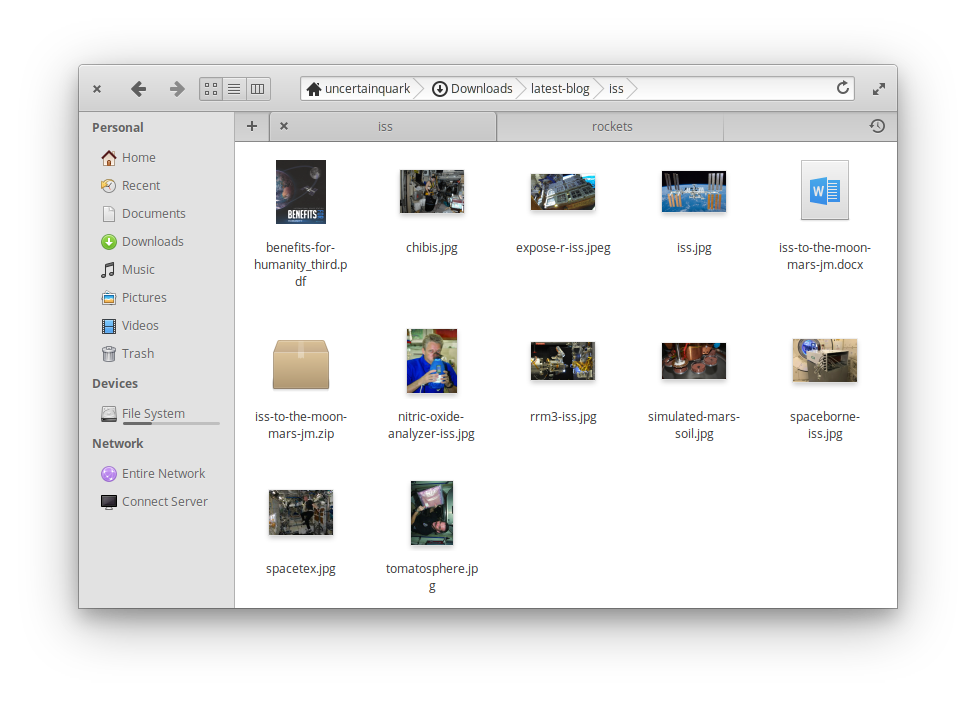Switch to list view
This screenshot has height=701, width=976.
[234, 89]
